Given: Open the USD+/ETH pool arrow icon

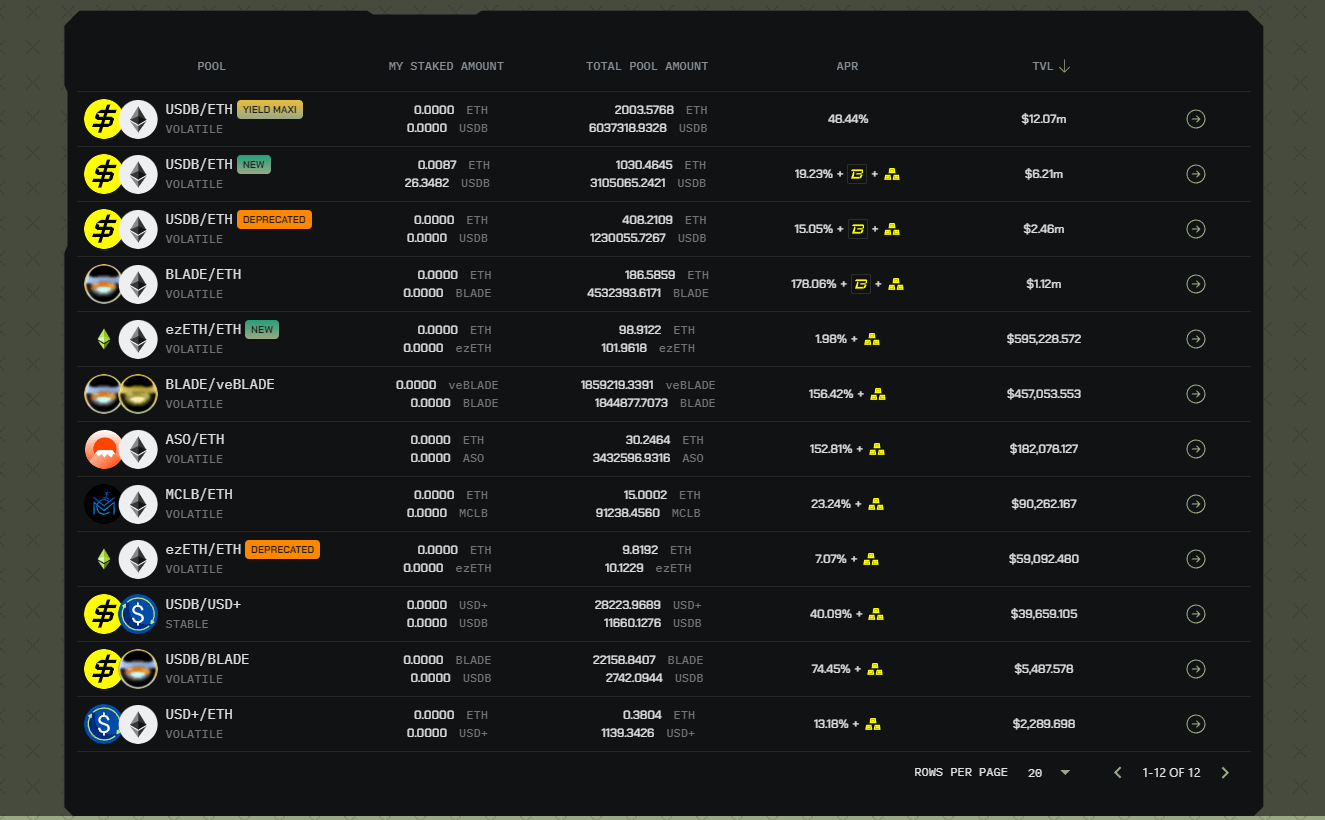Looking at the screenshot, I should coord(1195,724).
